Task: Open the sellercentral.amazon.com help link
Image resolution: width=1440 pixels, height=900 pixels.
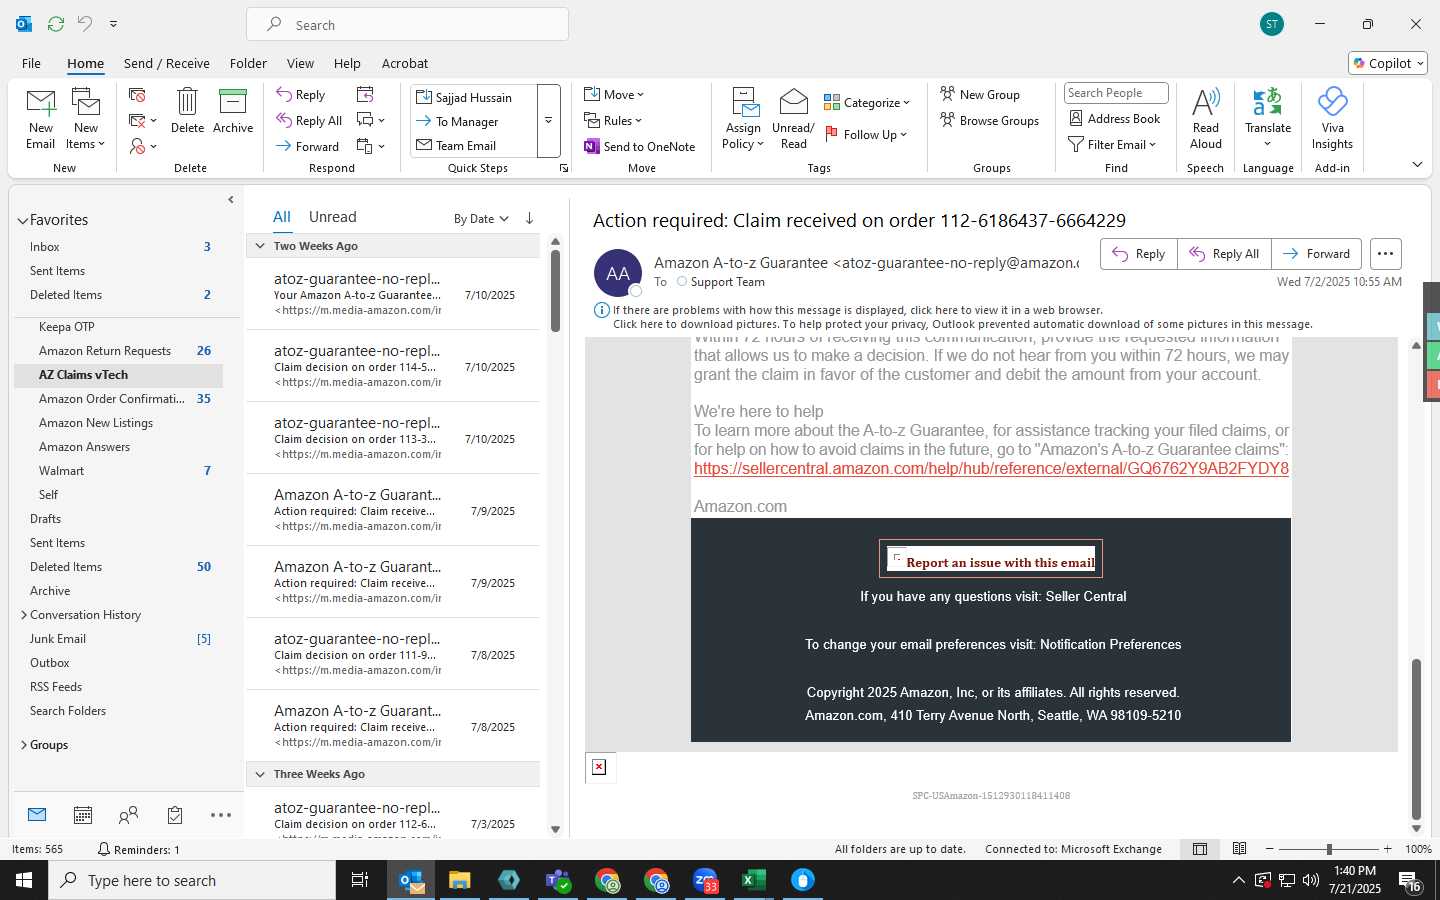Action: click(x=991, y=468)
